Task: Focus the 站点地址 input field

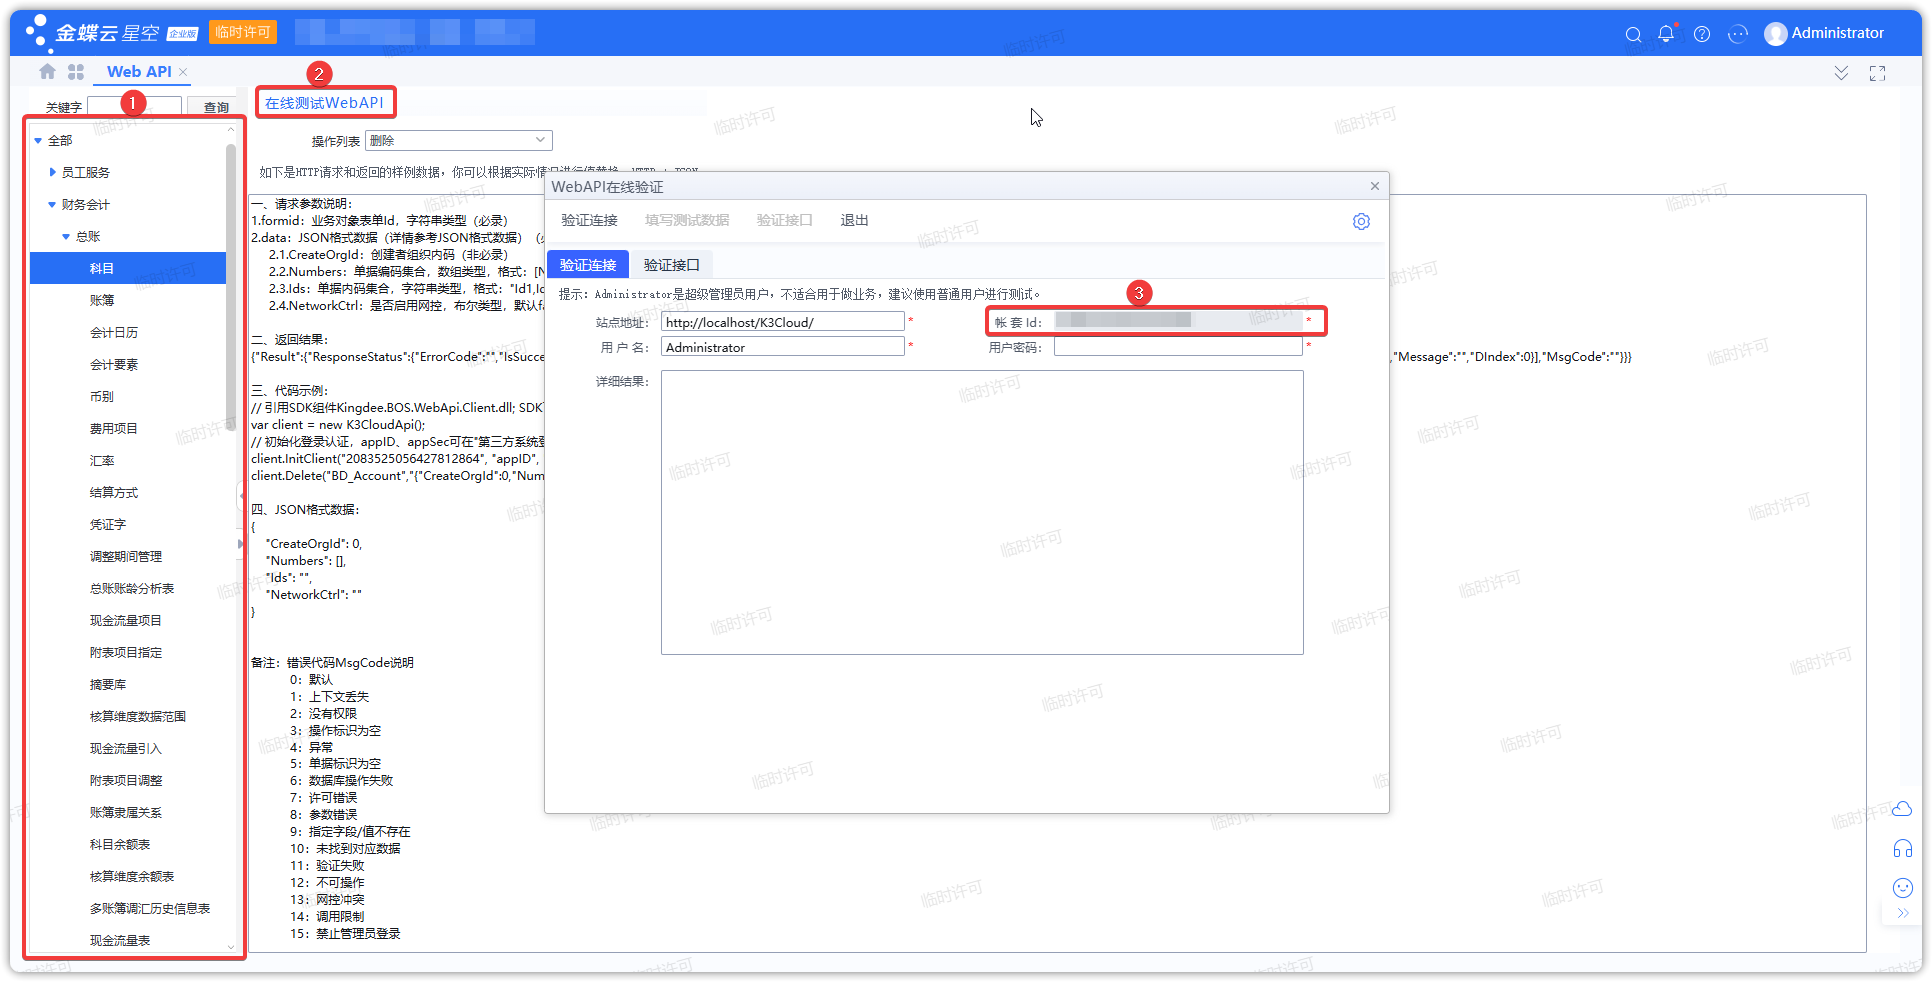Action: (783, 322)
